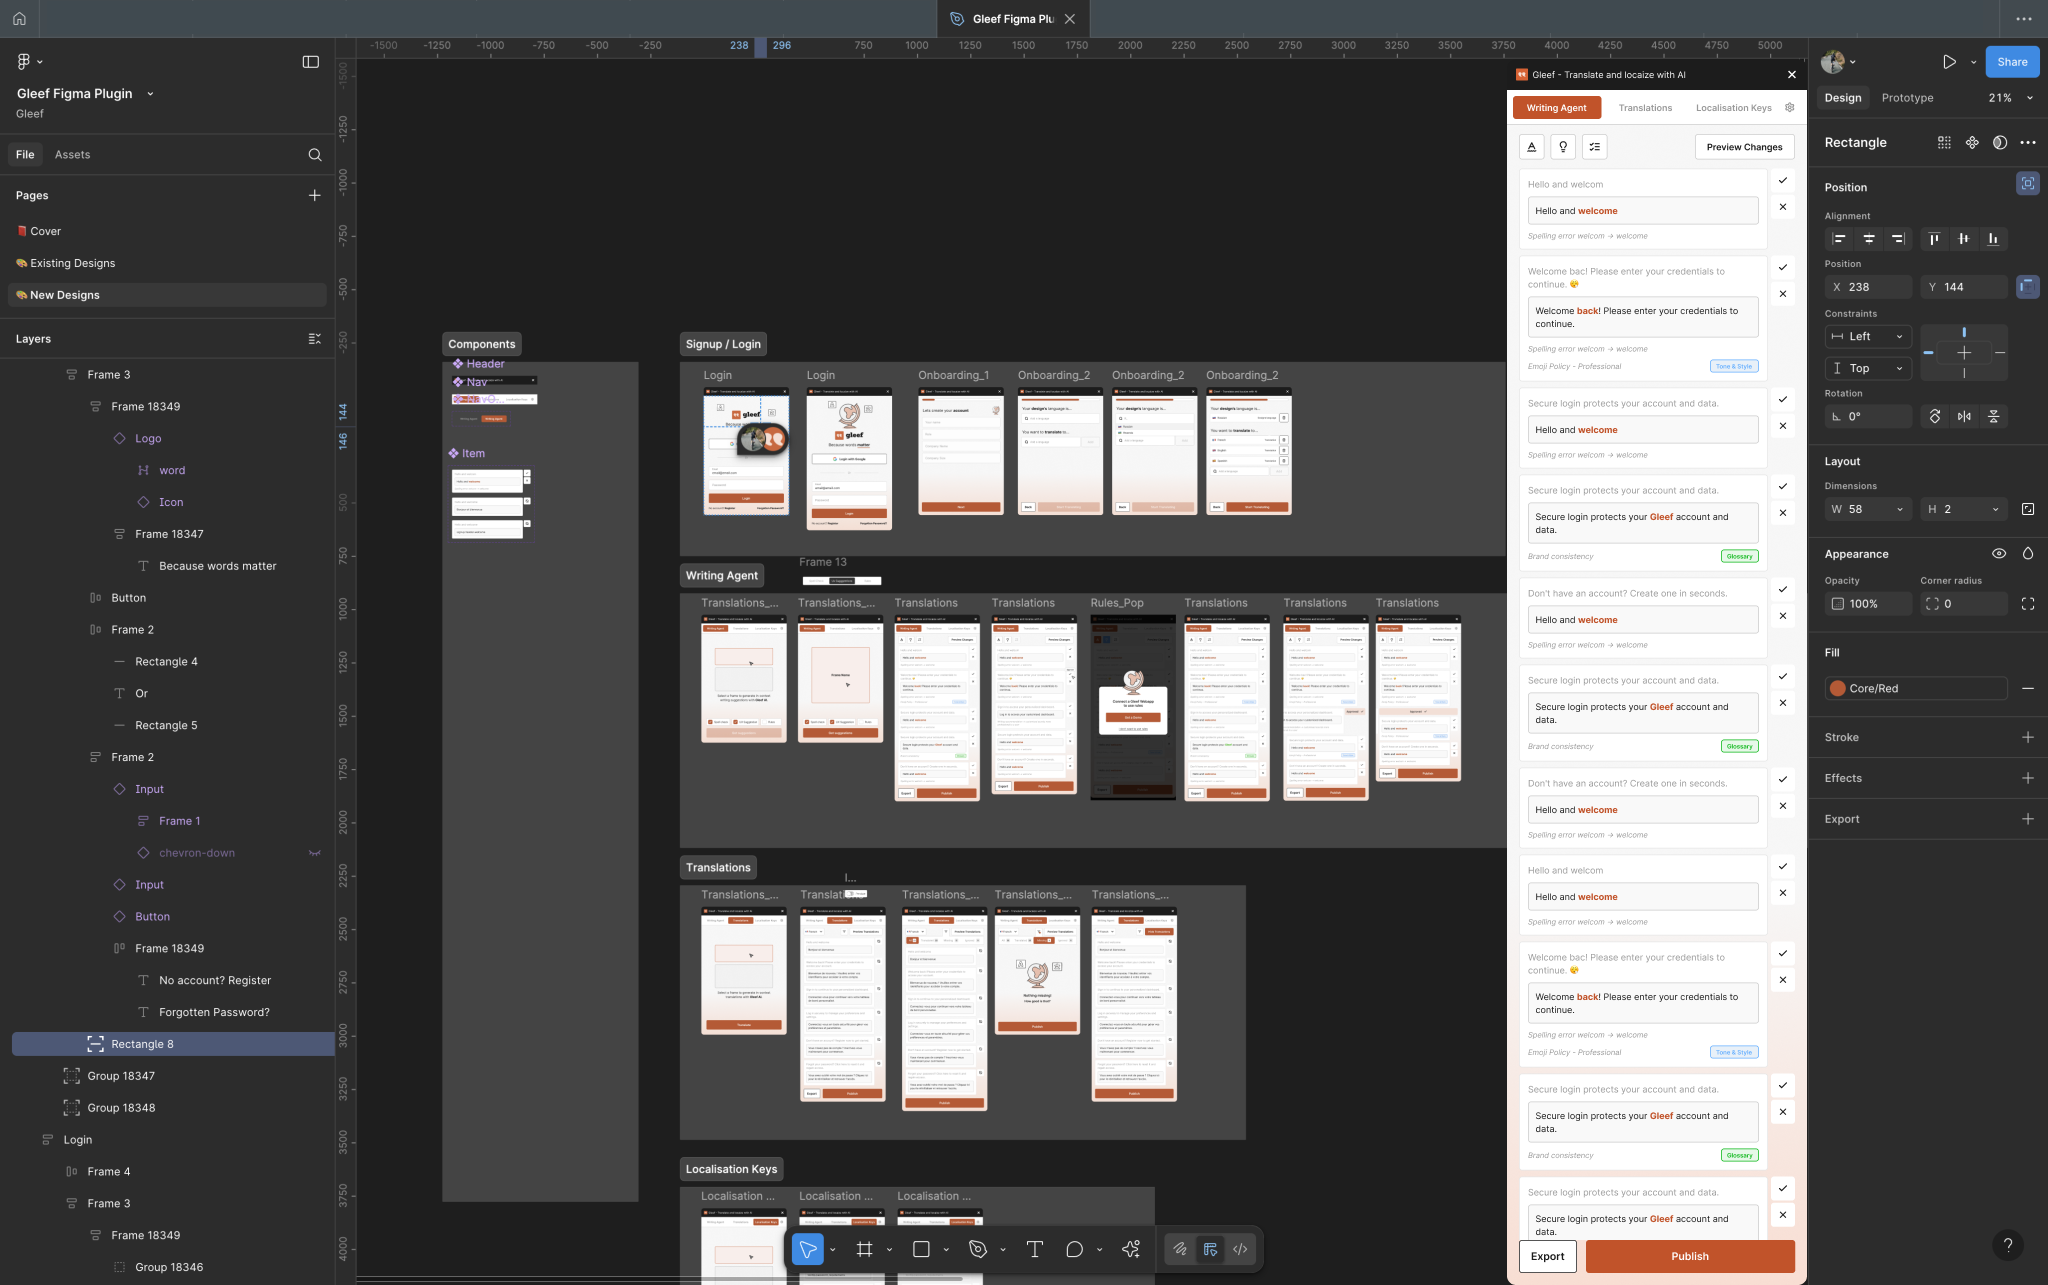The image size is (2048, 1285).
Task: Flip horizontal in Rotation row
Action: click(1965, 417)
